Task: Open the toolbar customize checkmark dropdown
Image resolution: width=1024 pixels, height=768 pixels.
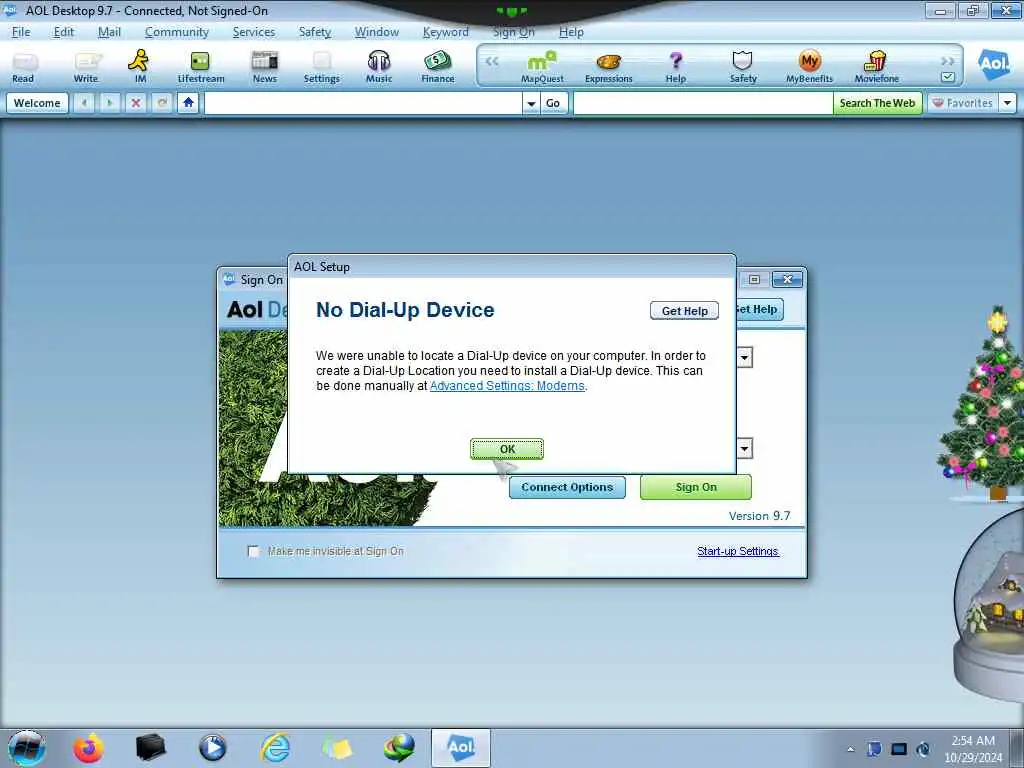Action: tap(948, 77)
